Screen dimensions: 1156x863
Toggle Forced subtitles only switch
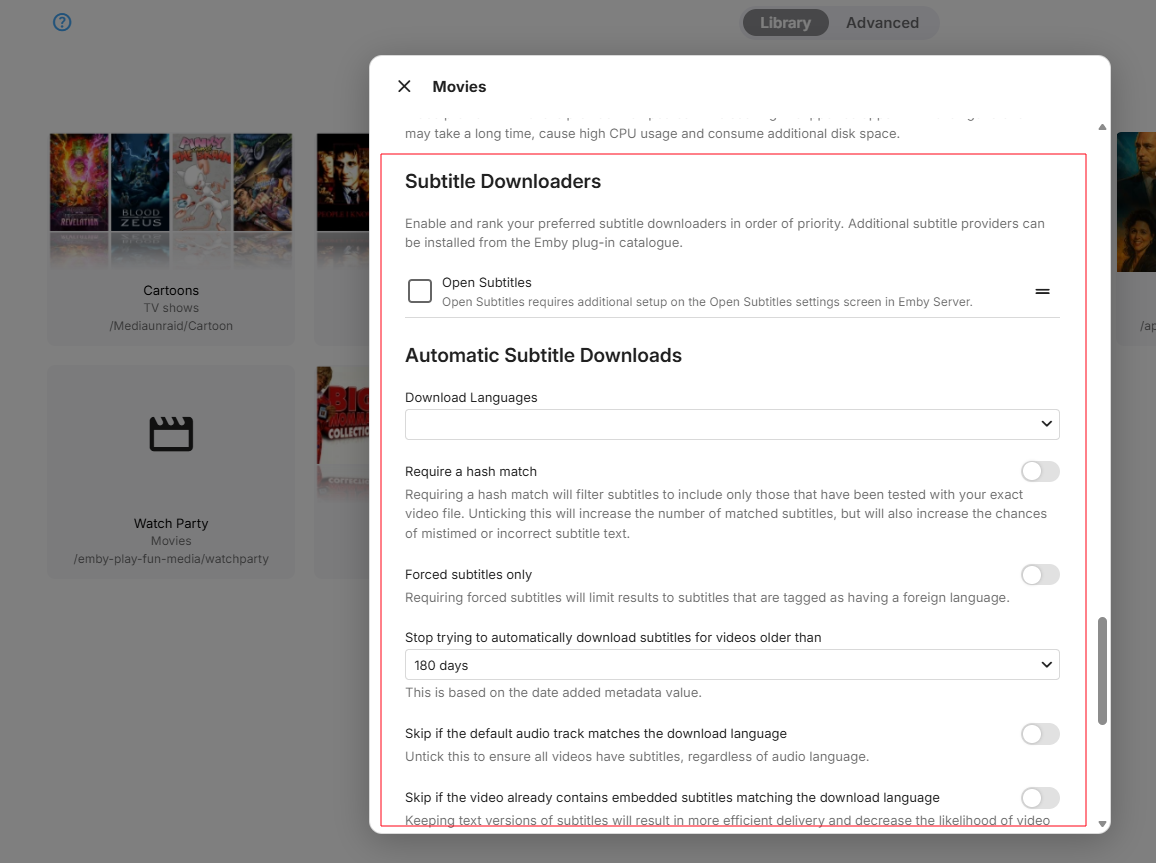[x=1039, y=575]
